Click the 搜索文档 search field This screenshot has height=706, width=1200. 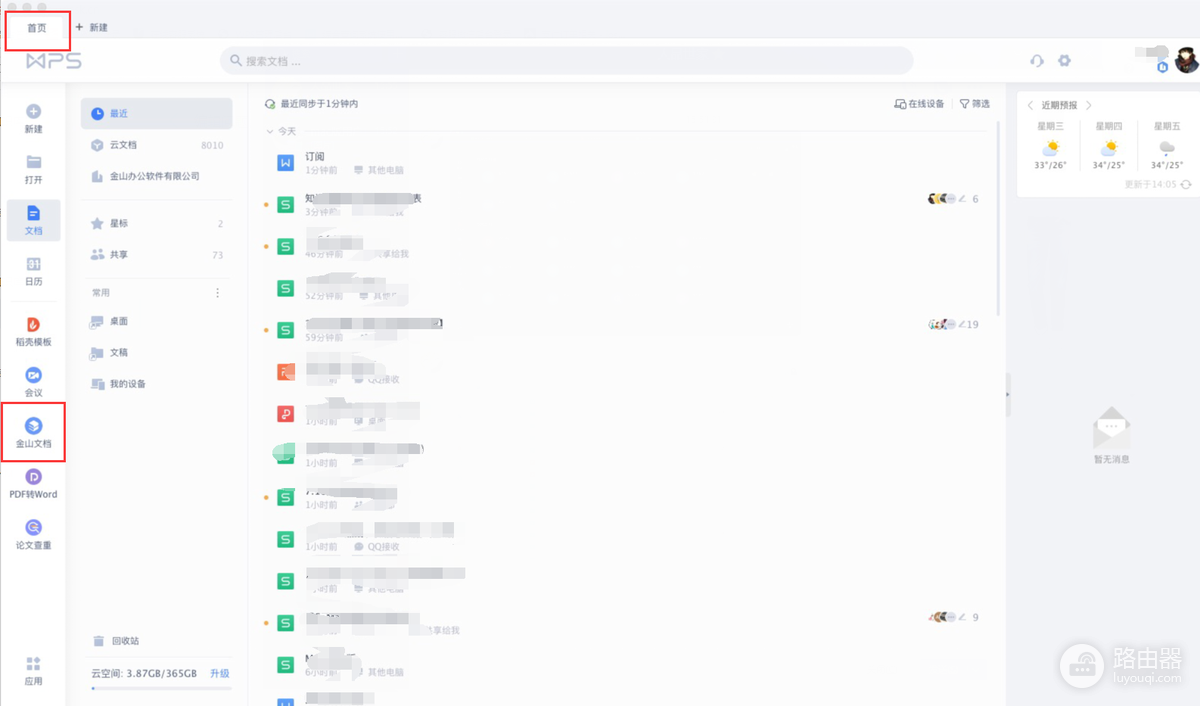(566, 60)
